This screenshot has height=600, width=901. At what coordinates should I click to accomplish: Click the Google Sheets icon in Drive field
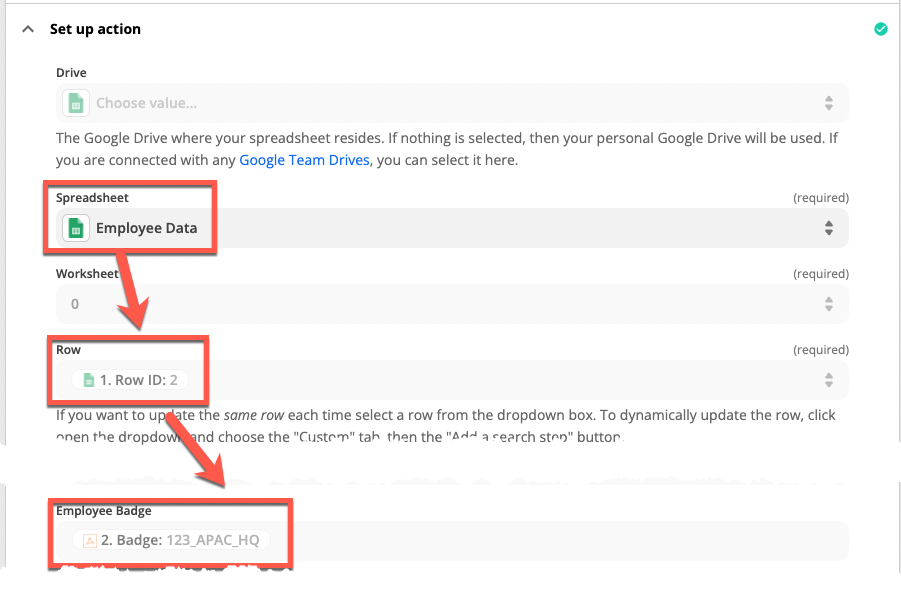coord(75,103)
